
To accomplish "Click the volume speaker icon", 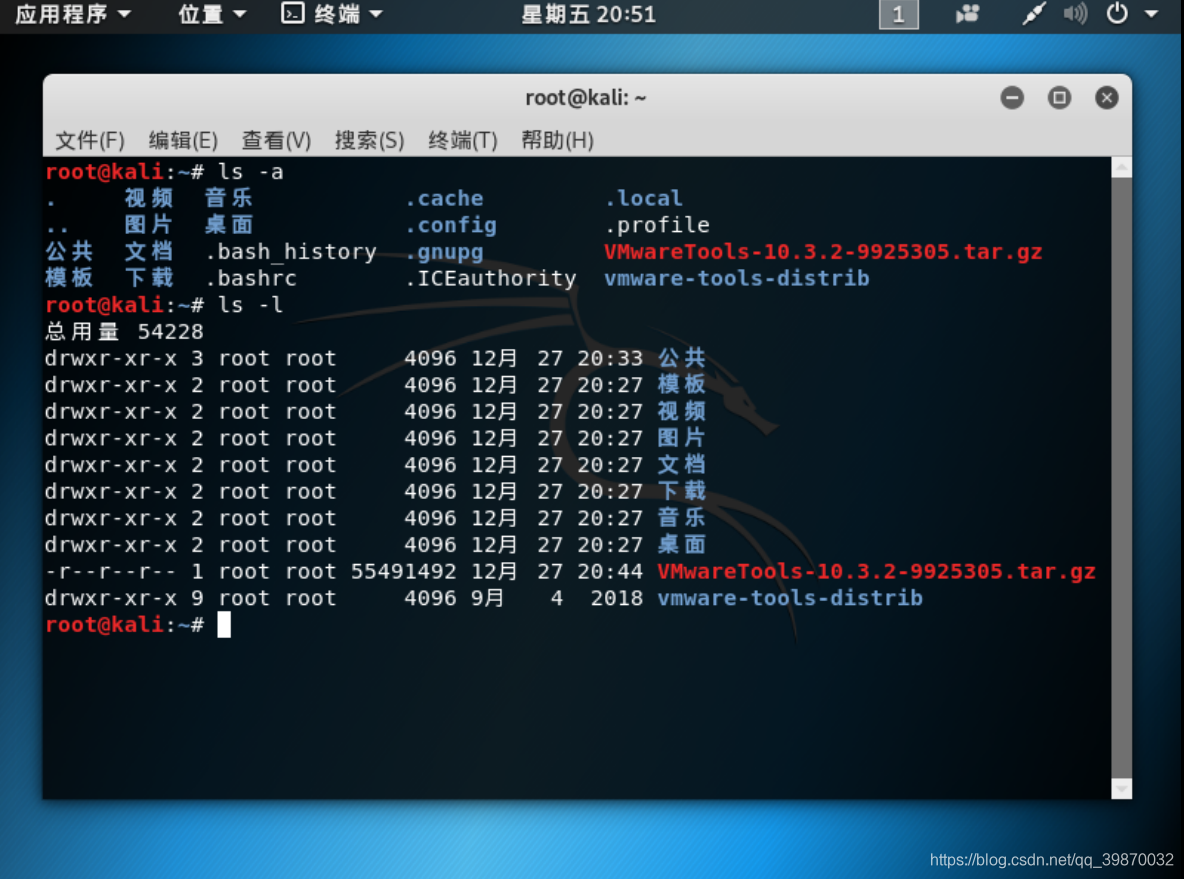I will click(x=1073, y=13).
